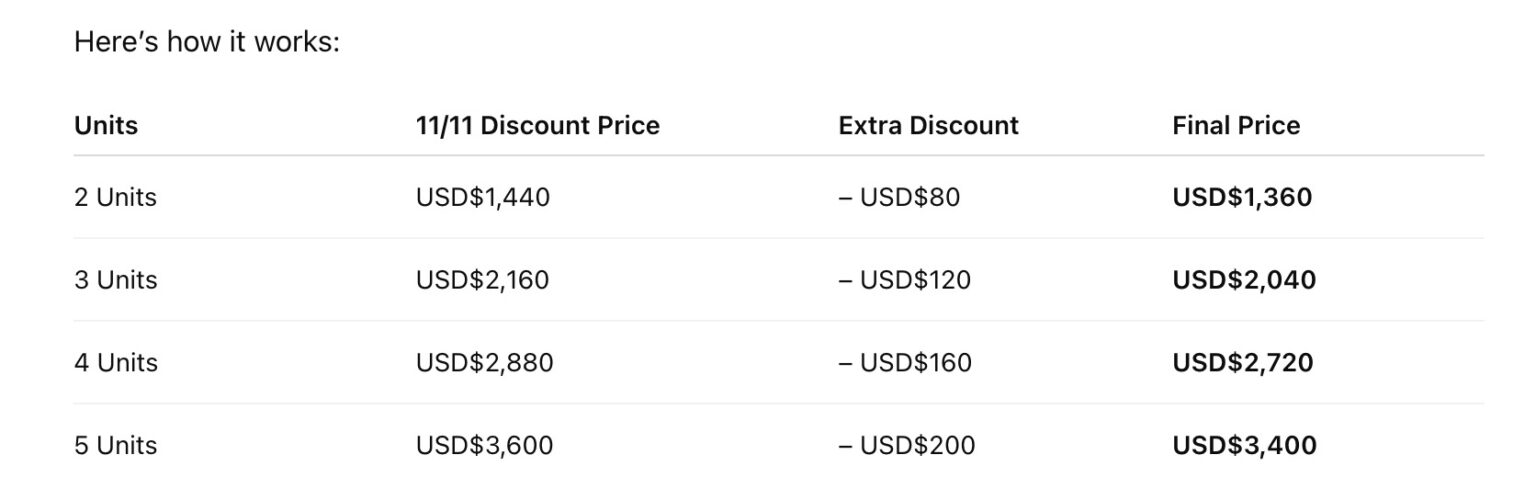Click the USD$1,440 discount price cell
1536x489 pixels.
pyautogui.click(x=482, y=198)
